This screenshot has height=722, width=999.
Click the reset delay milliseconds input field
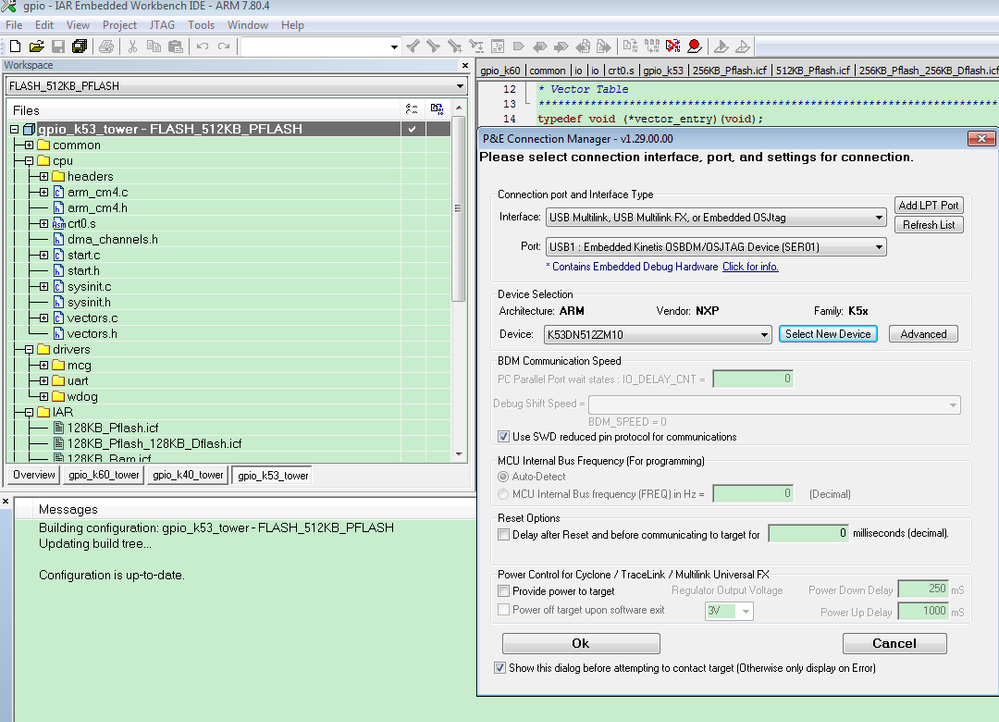coord(809,533)
